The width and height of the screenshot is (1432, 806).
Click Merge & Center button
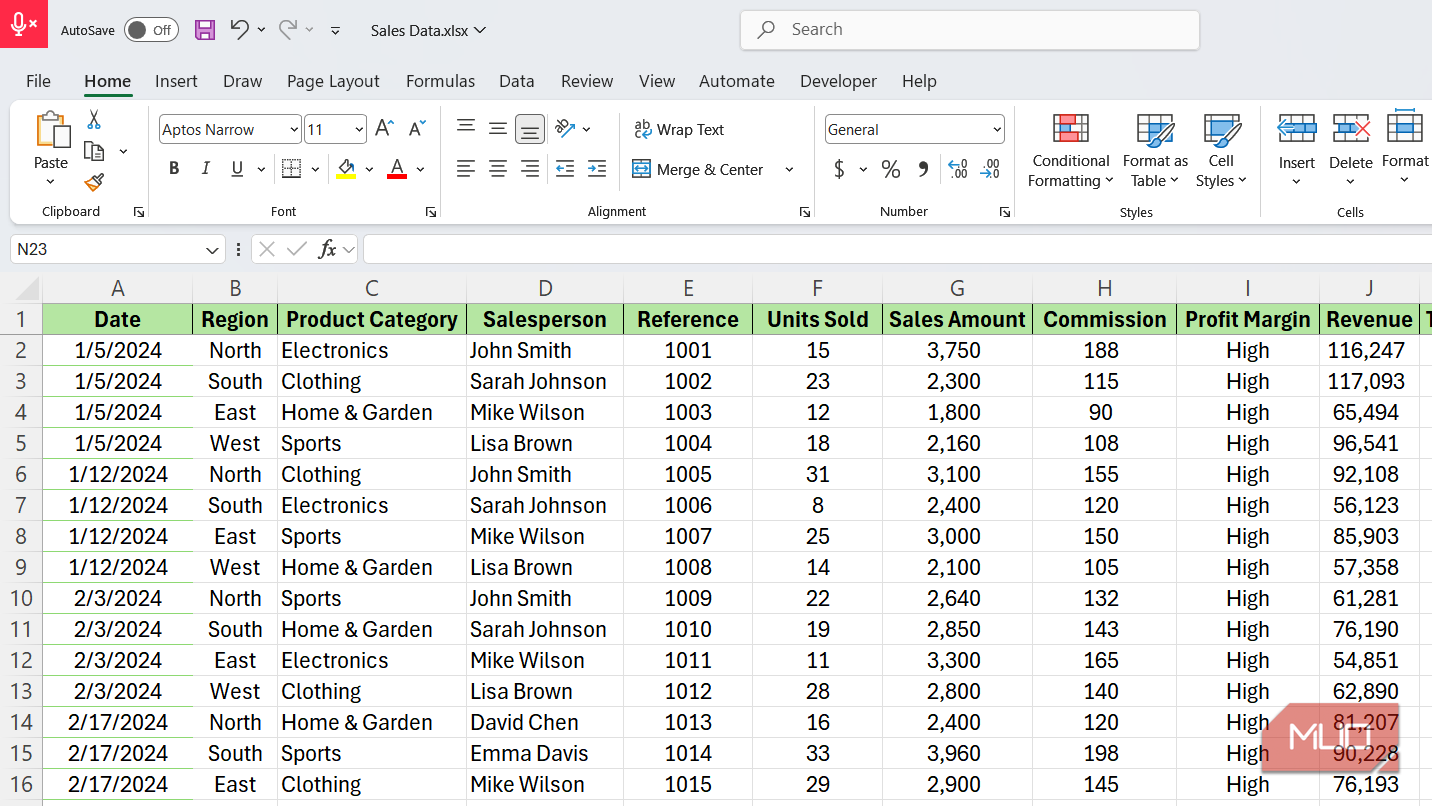point(698,169)
